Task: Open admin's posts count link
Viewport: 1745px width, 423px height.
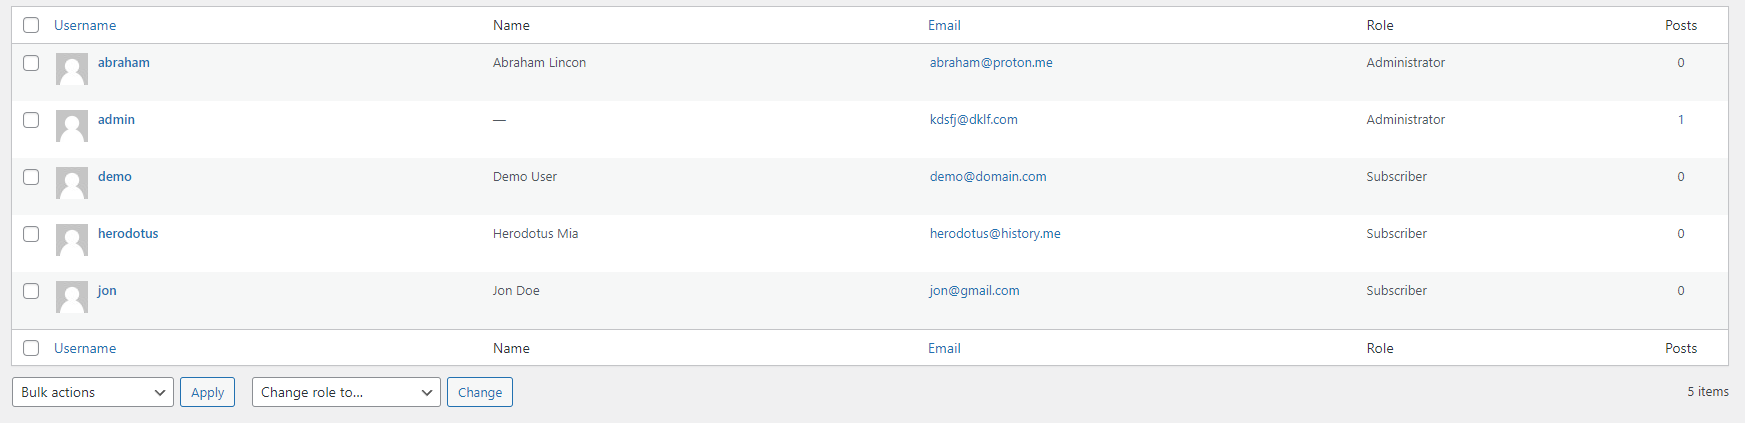Action: (1681, 120)
